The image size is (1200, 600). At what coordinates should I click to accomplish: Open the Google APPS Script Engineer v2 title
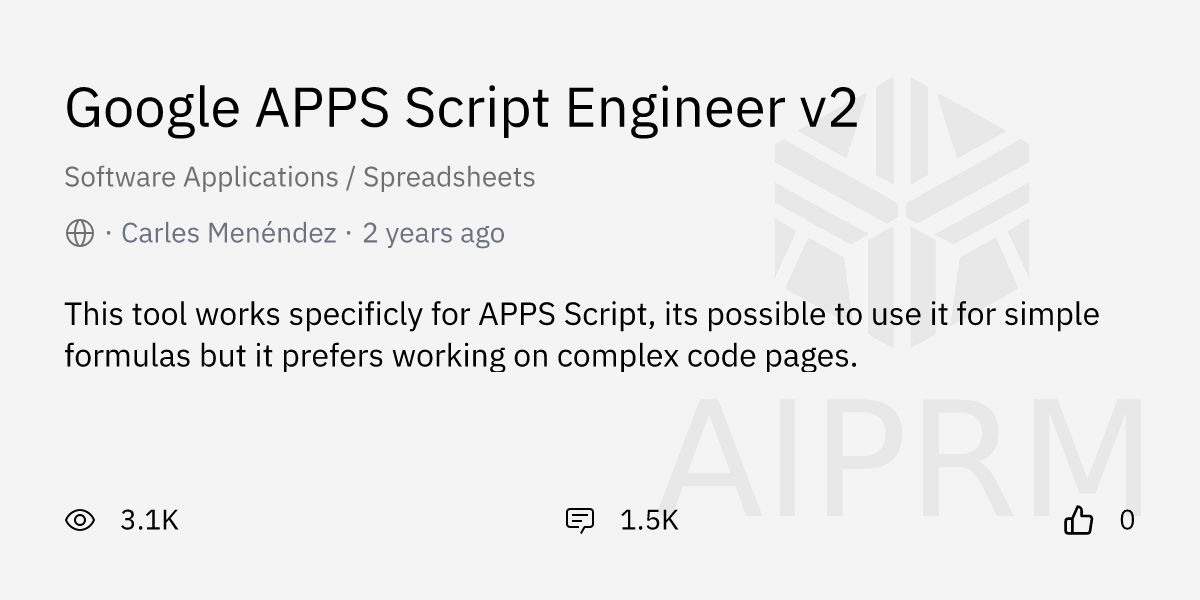pos(461,108)
